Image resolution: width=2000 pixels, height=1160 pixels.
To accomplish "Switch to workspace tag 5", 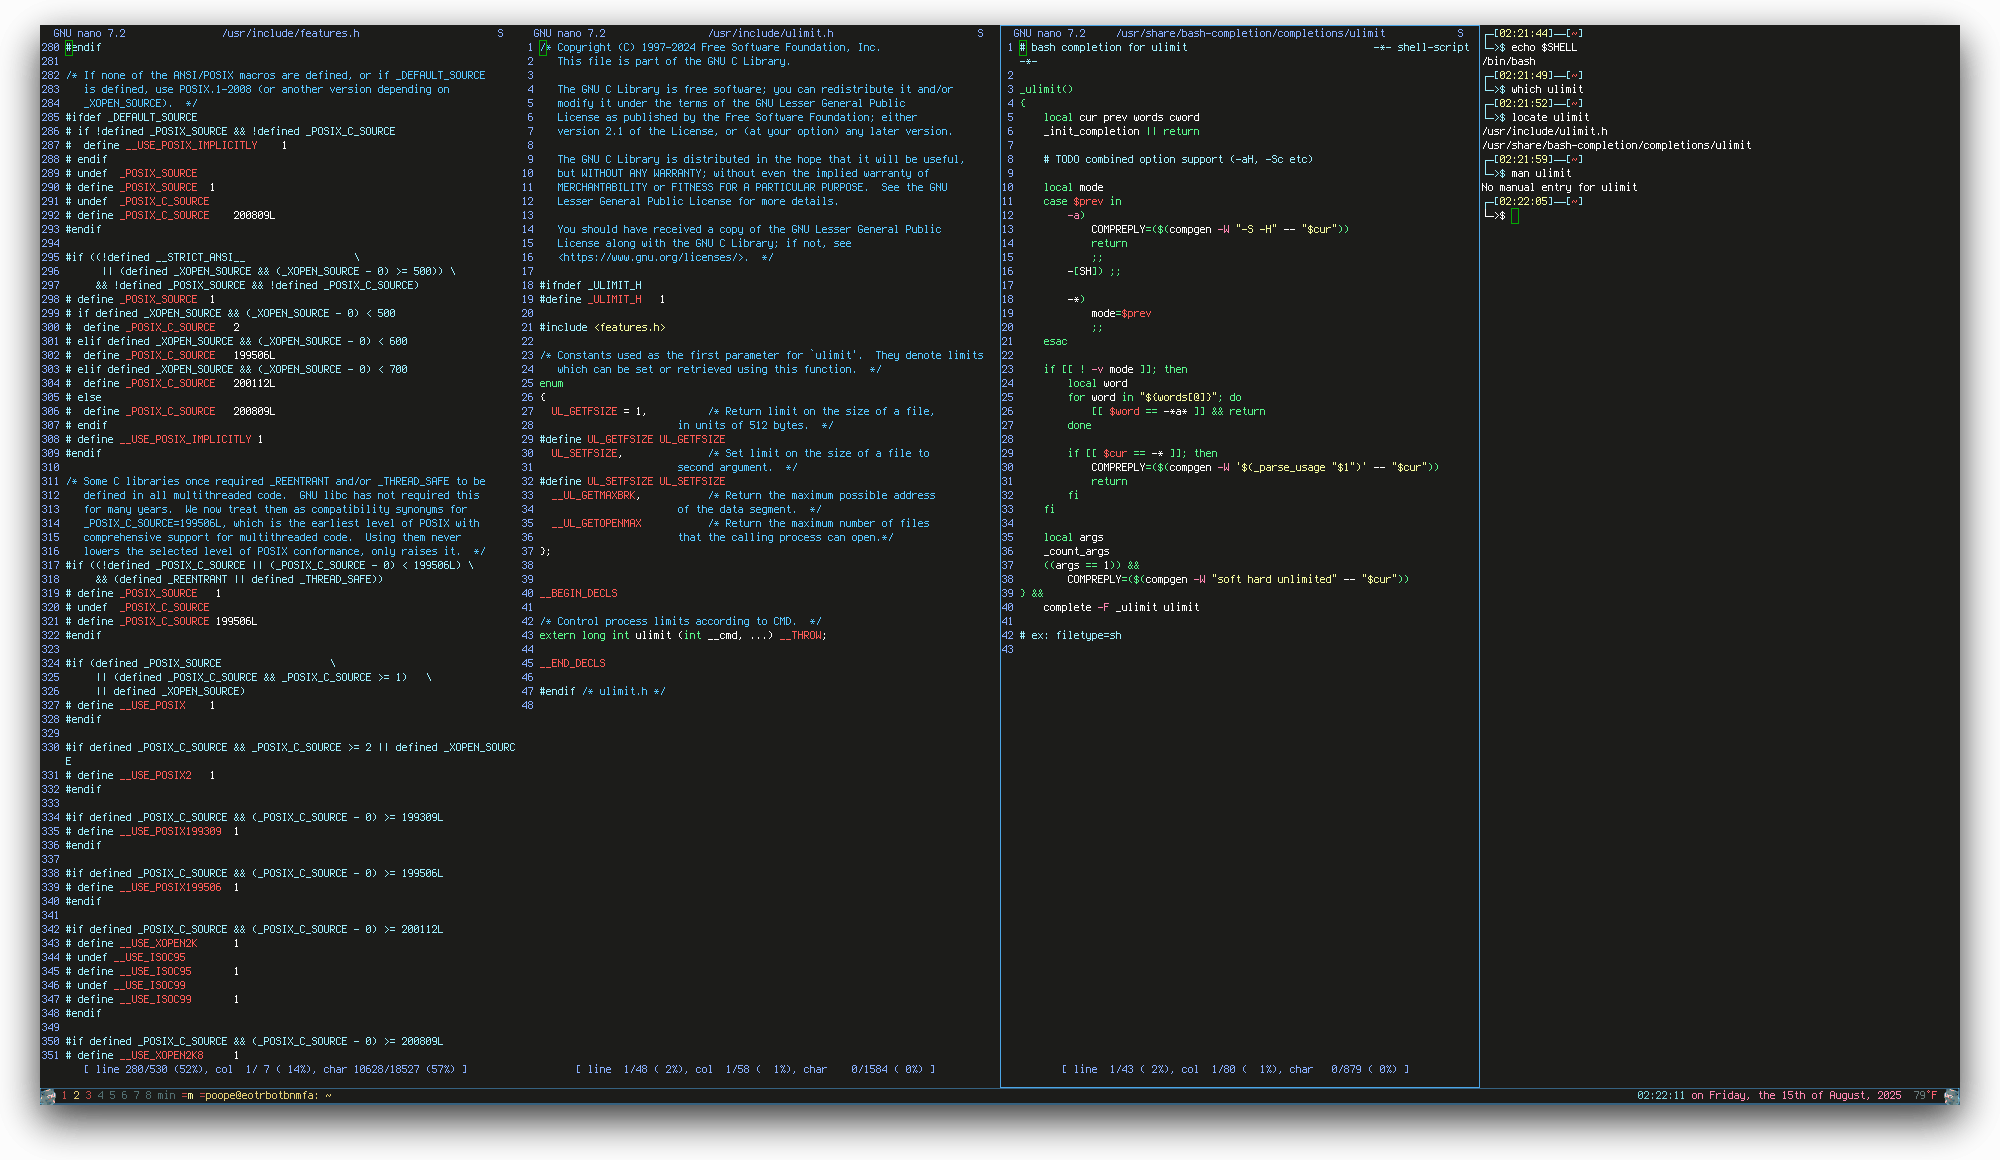I will coord(112,1096).
